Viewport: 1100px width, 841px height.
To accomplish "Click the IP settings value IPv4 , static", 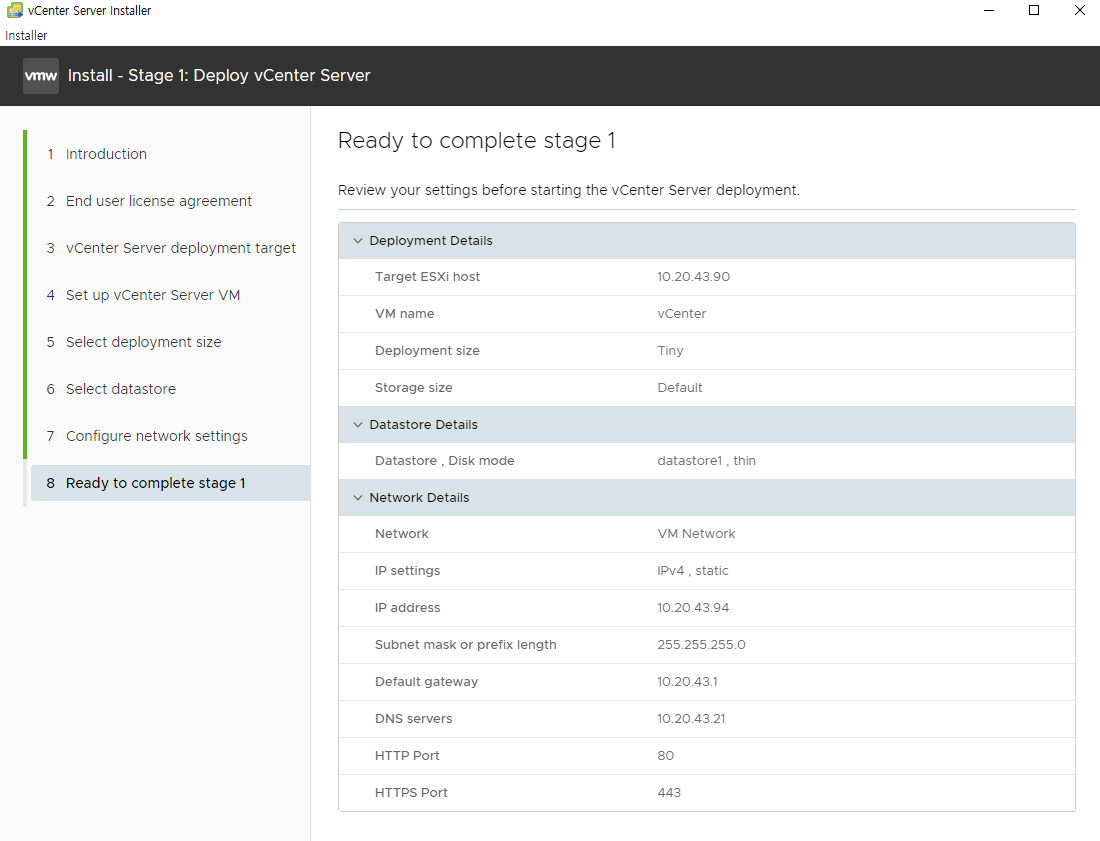I will (x=692, y=571).
